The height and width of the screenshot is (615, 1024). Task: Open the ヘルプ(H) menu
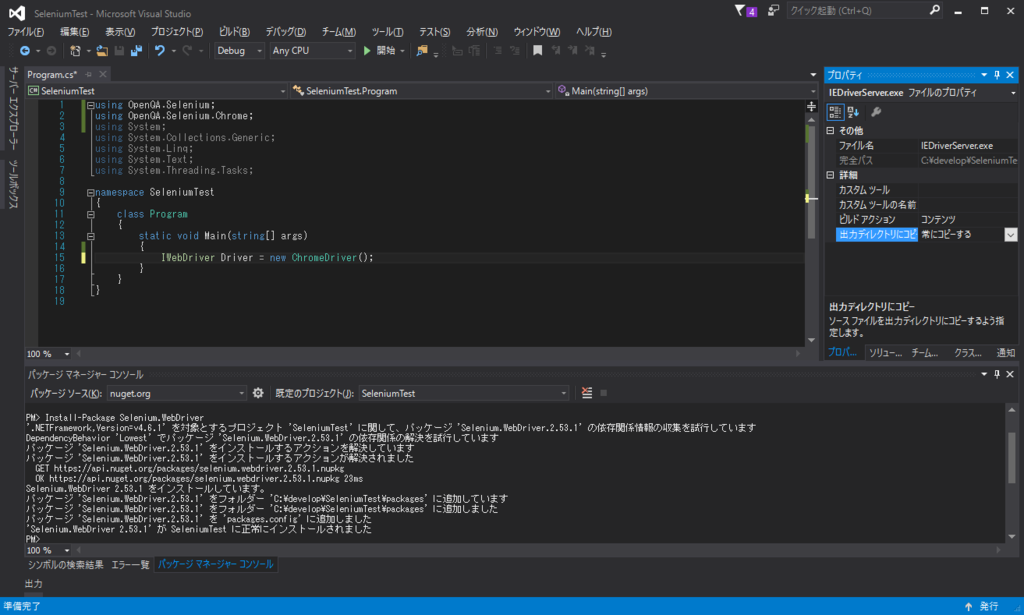click(594, 31)
